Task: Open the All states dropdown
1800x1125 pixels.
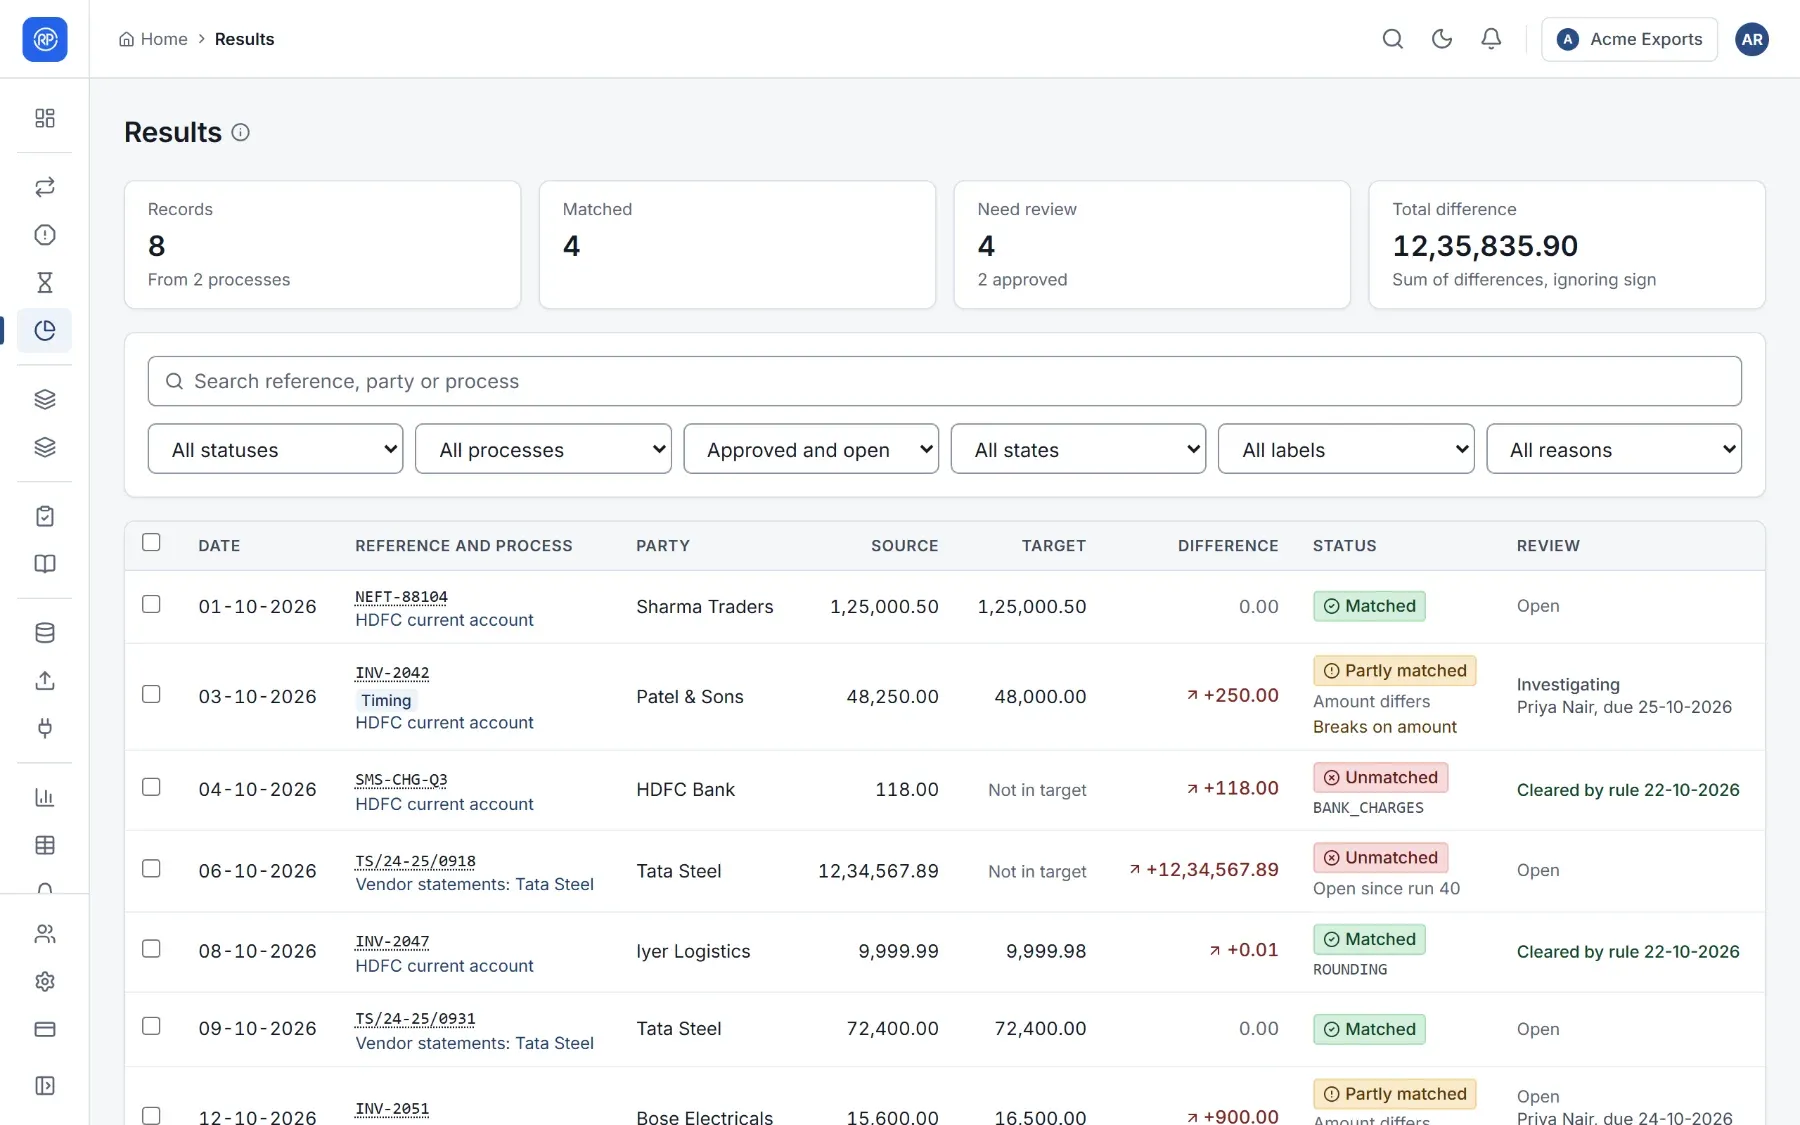Action: tap(1078, 449)
